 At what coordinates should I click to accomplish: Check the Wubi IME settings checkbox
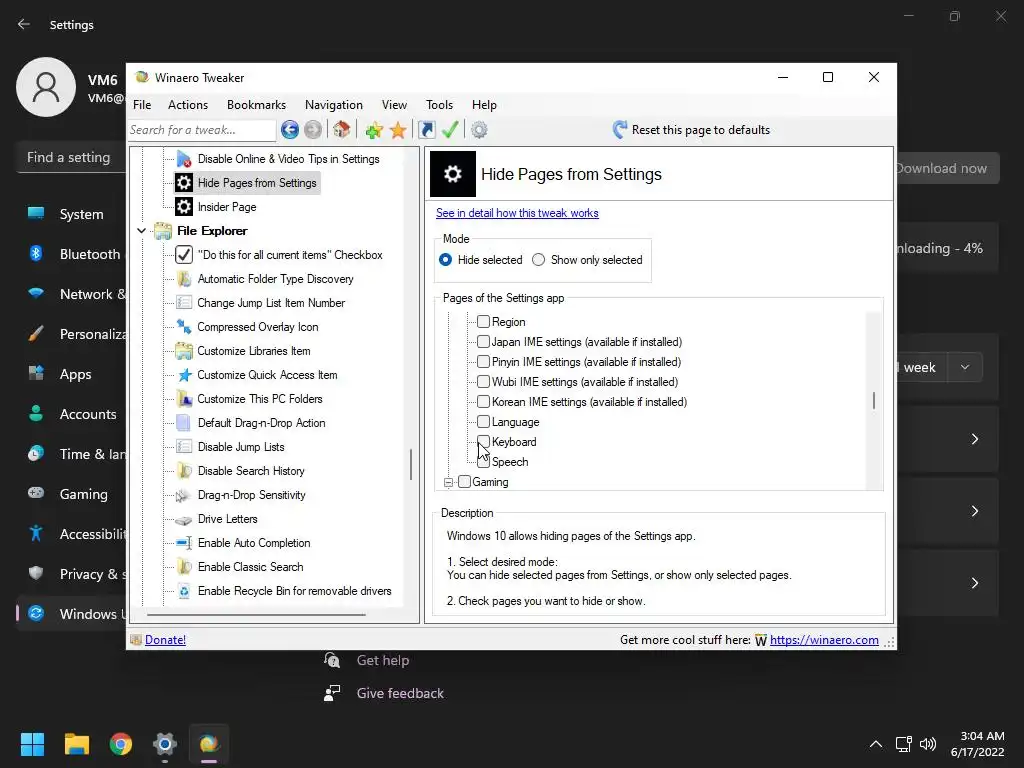pyautogui.click(x=483, y=381)
